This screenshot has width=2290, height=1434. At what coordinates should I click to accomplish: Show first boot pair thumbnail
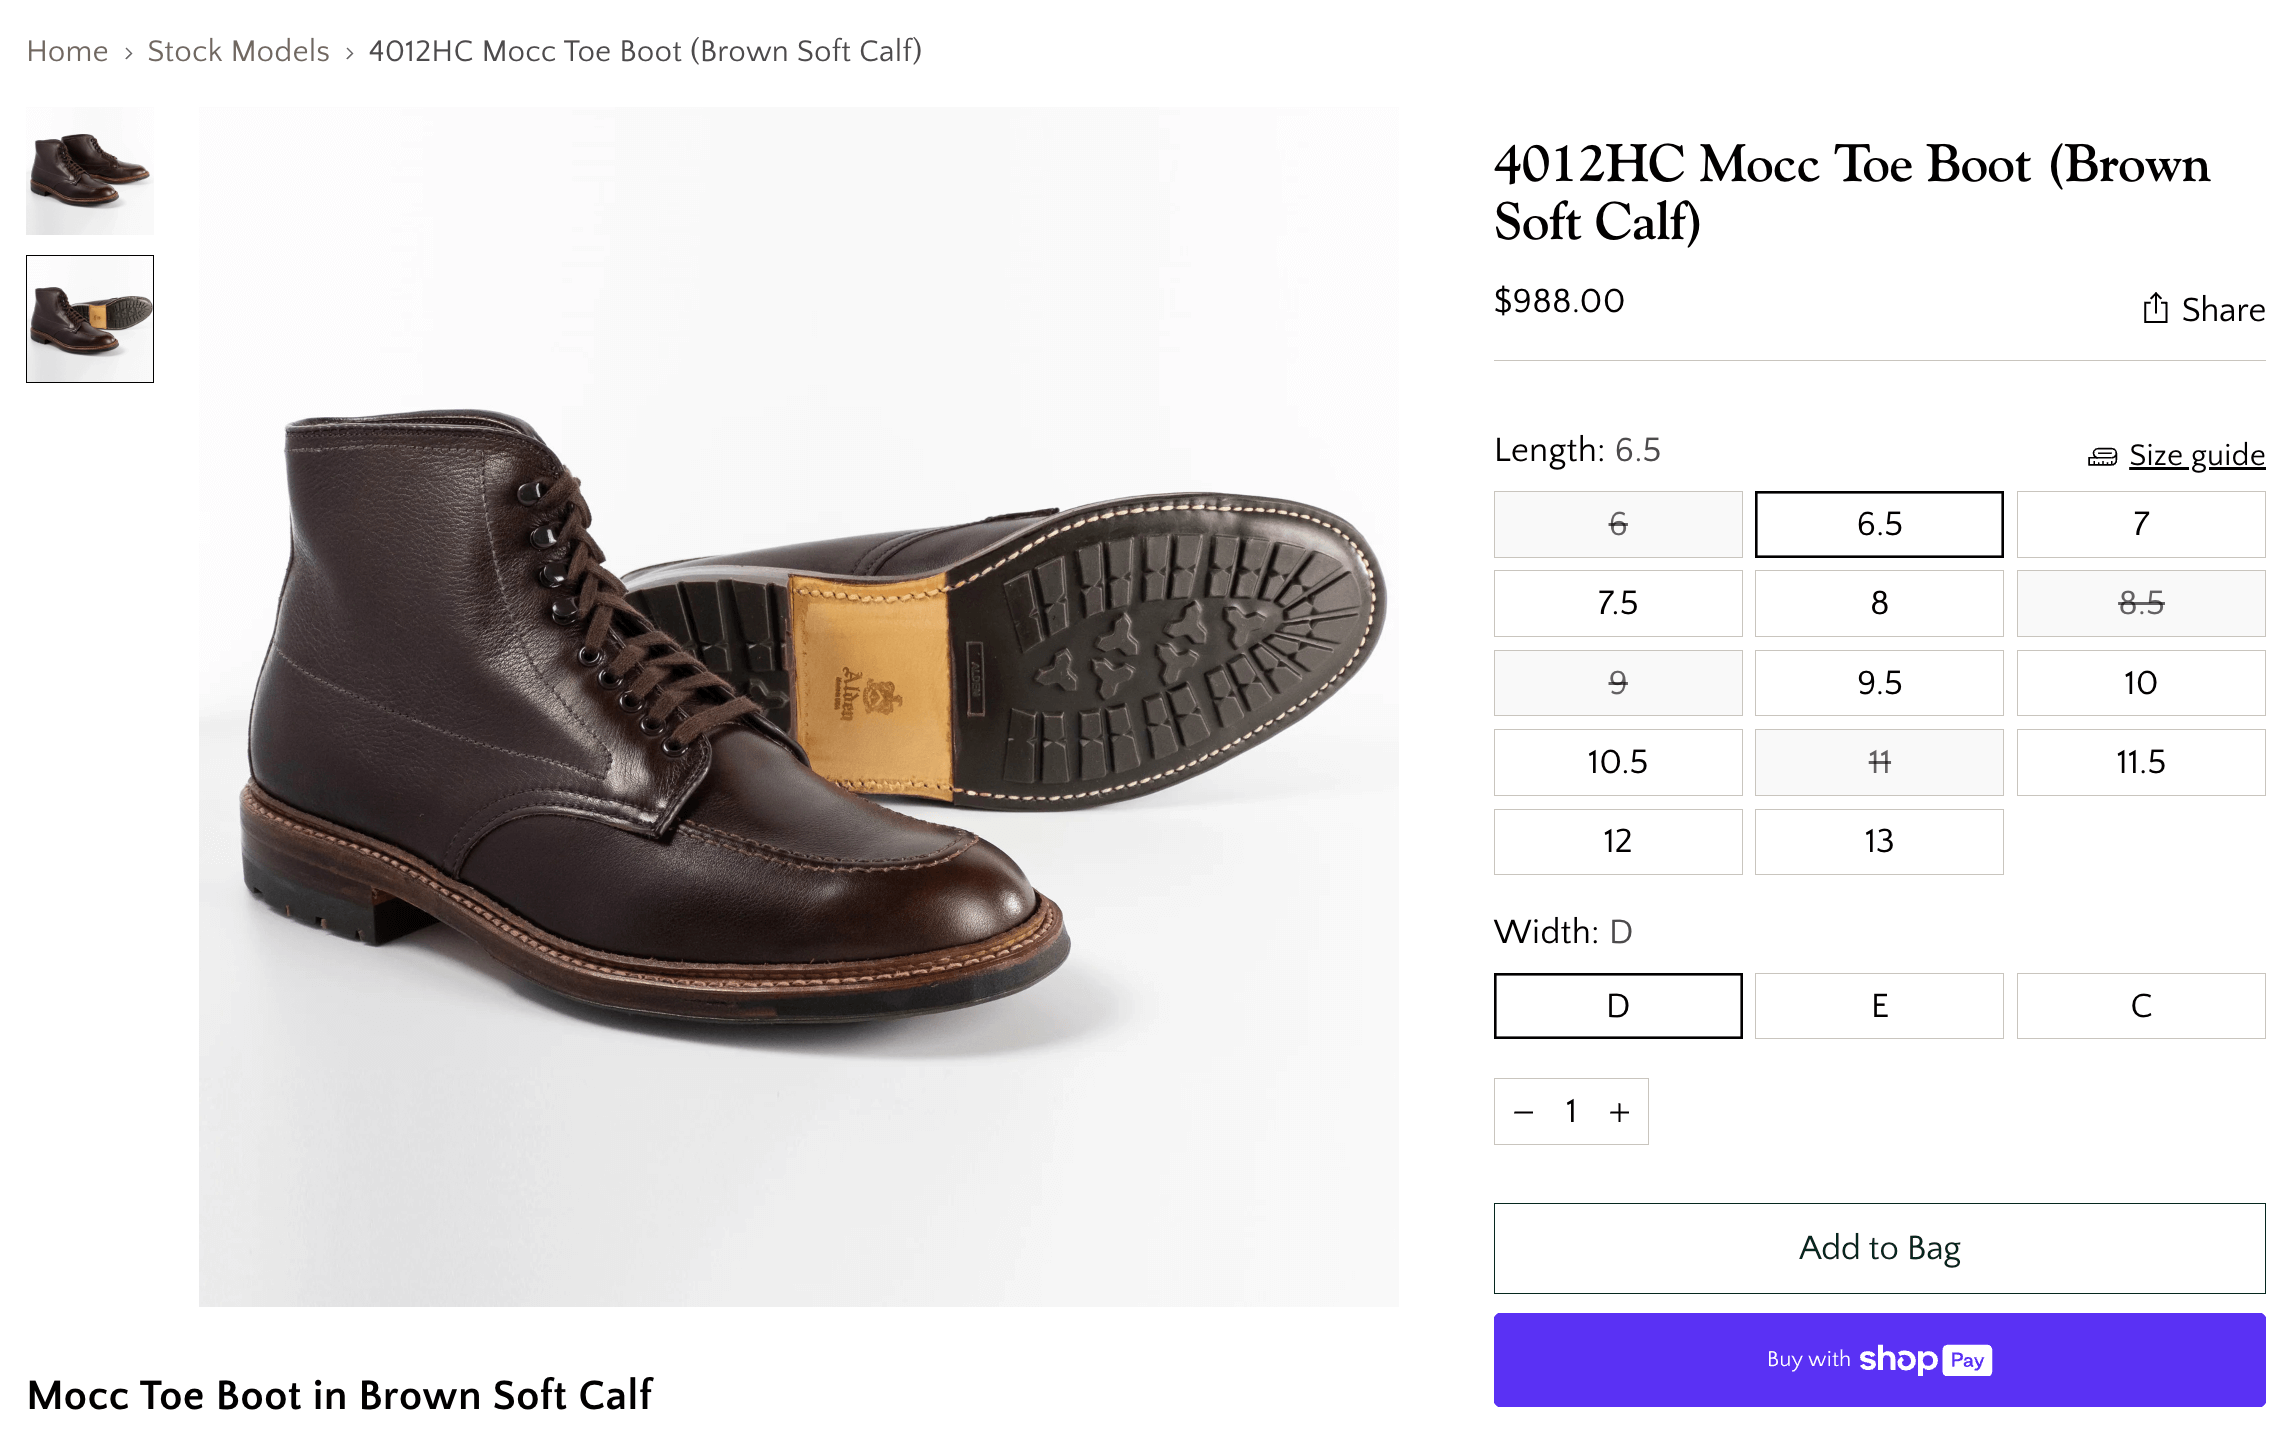[90, 171]
